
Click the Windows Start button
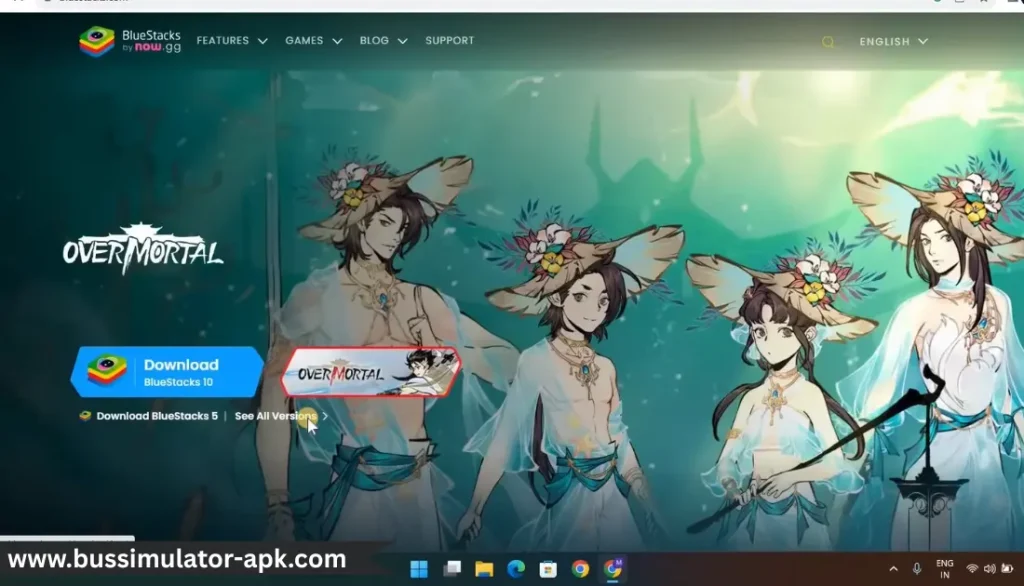pos(420,568)
